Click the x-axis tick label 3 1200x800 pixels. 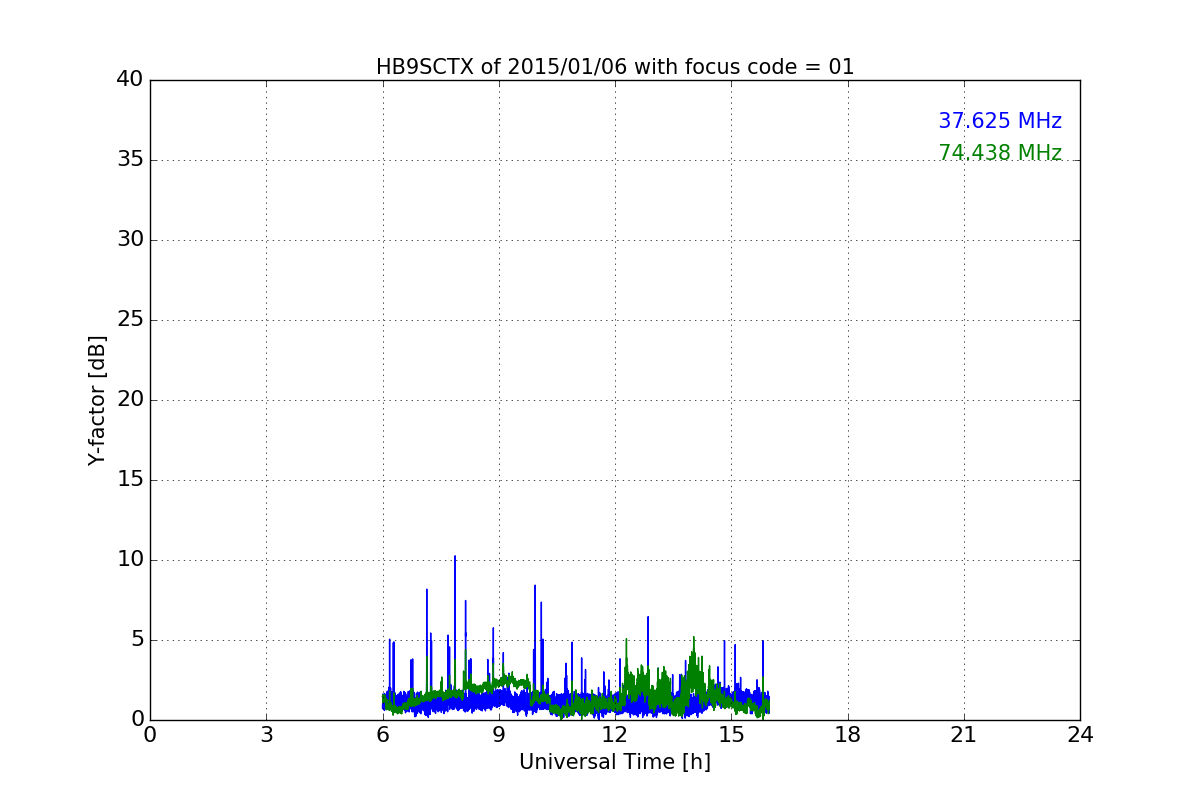[x=266, y=735]
